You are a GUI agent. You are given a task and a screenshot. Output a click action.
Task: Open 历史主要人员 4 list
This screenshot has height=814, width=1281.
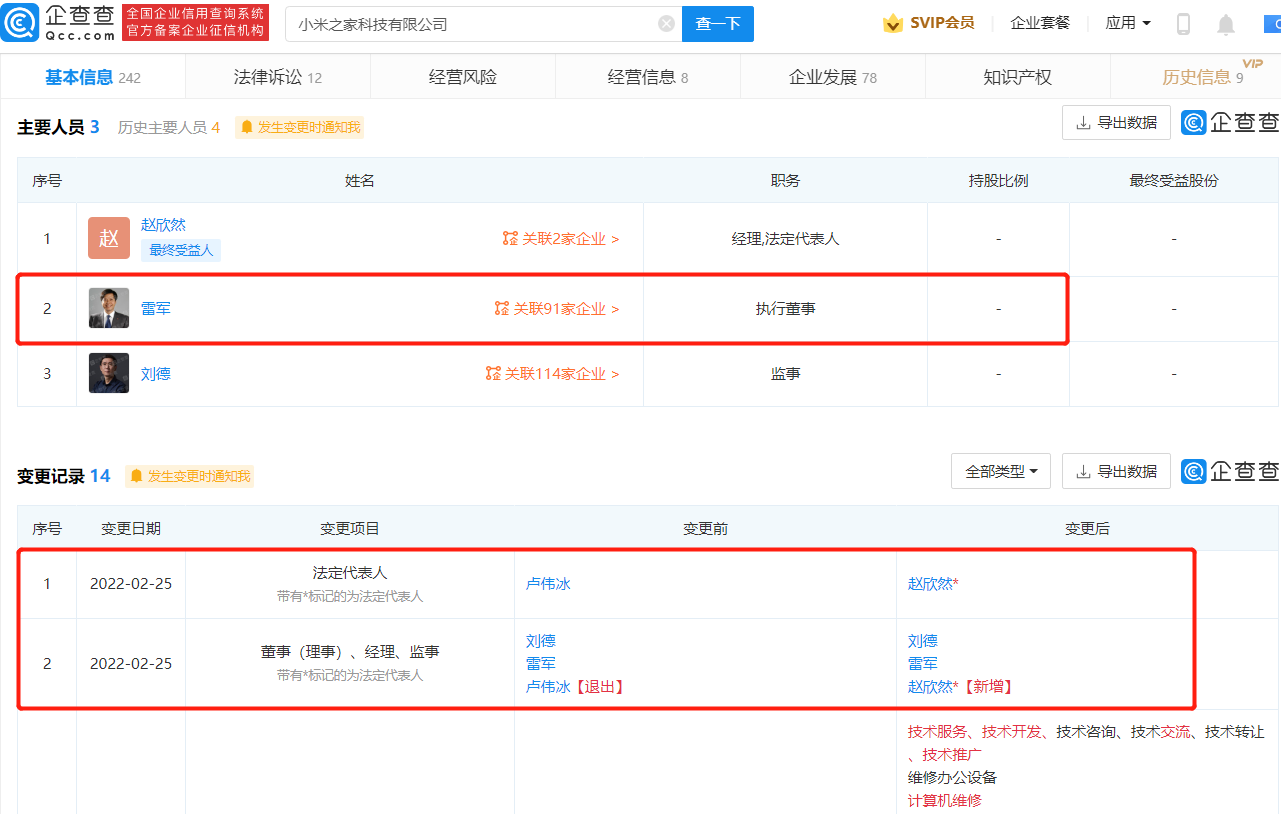169,127
